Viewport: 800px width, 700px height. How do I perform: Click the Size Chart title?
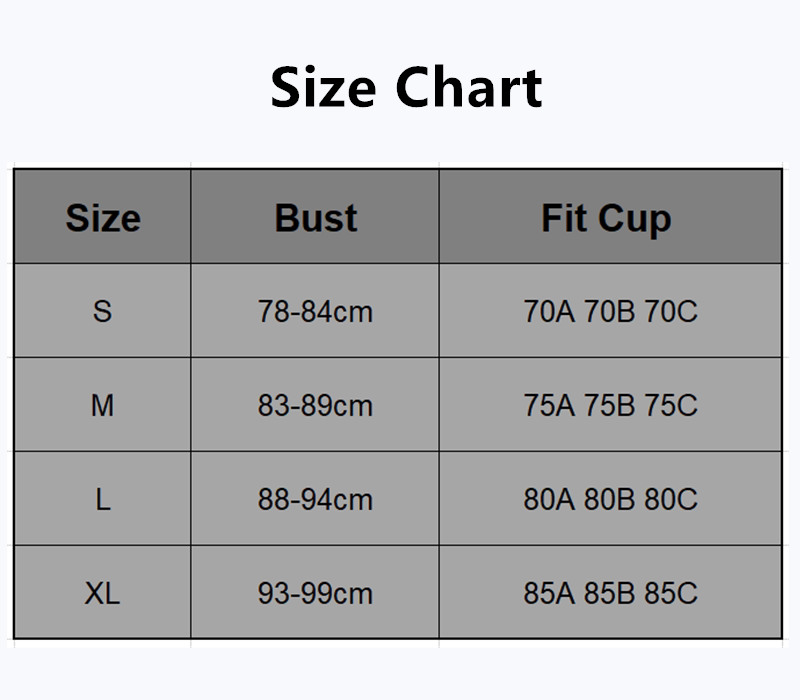406,87
